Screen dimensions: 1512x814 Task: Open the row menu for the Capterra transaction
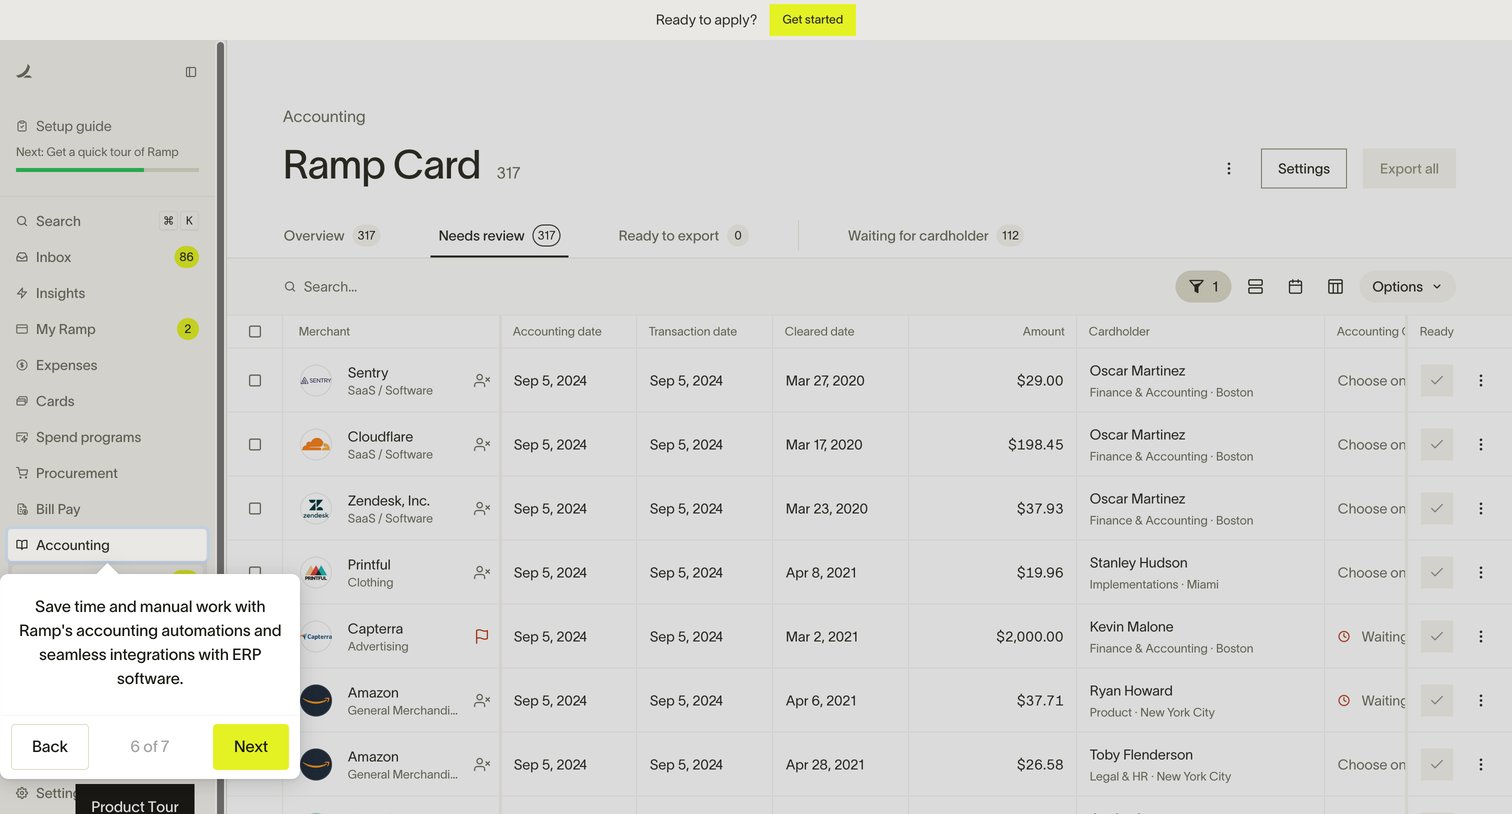(x=1481, y=637)
